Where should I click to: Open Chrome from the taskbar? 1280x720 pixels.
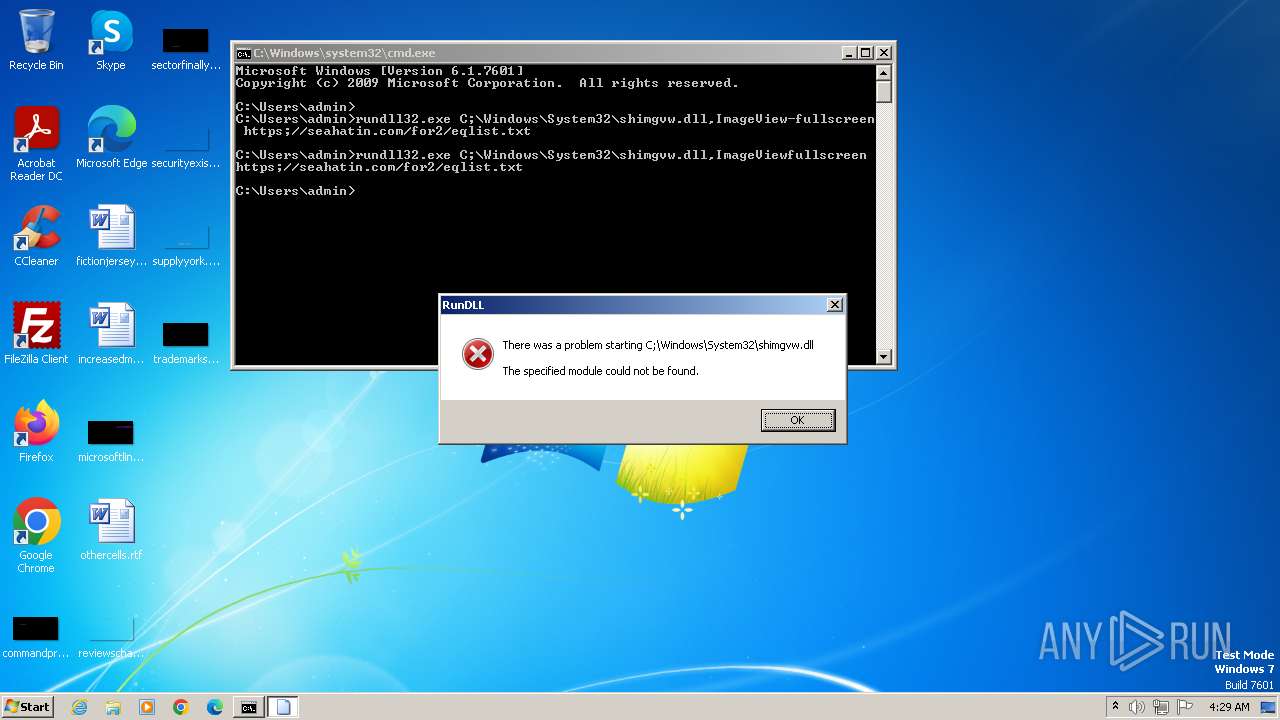181,707
